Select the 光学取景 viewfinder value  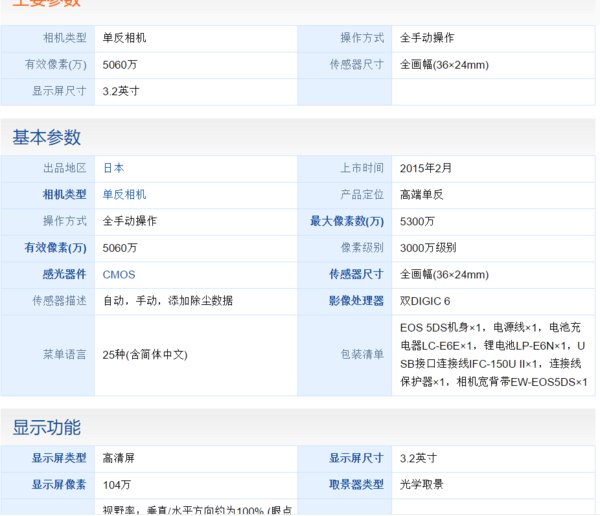point(422,485)
